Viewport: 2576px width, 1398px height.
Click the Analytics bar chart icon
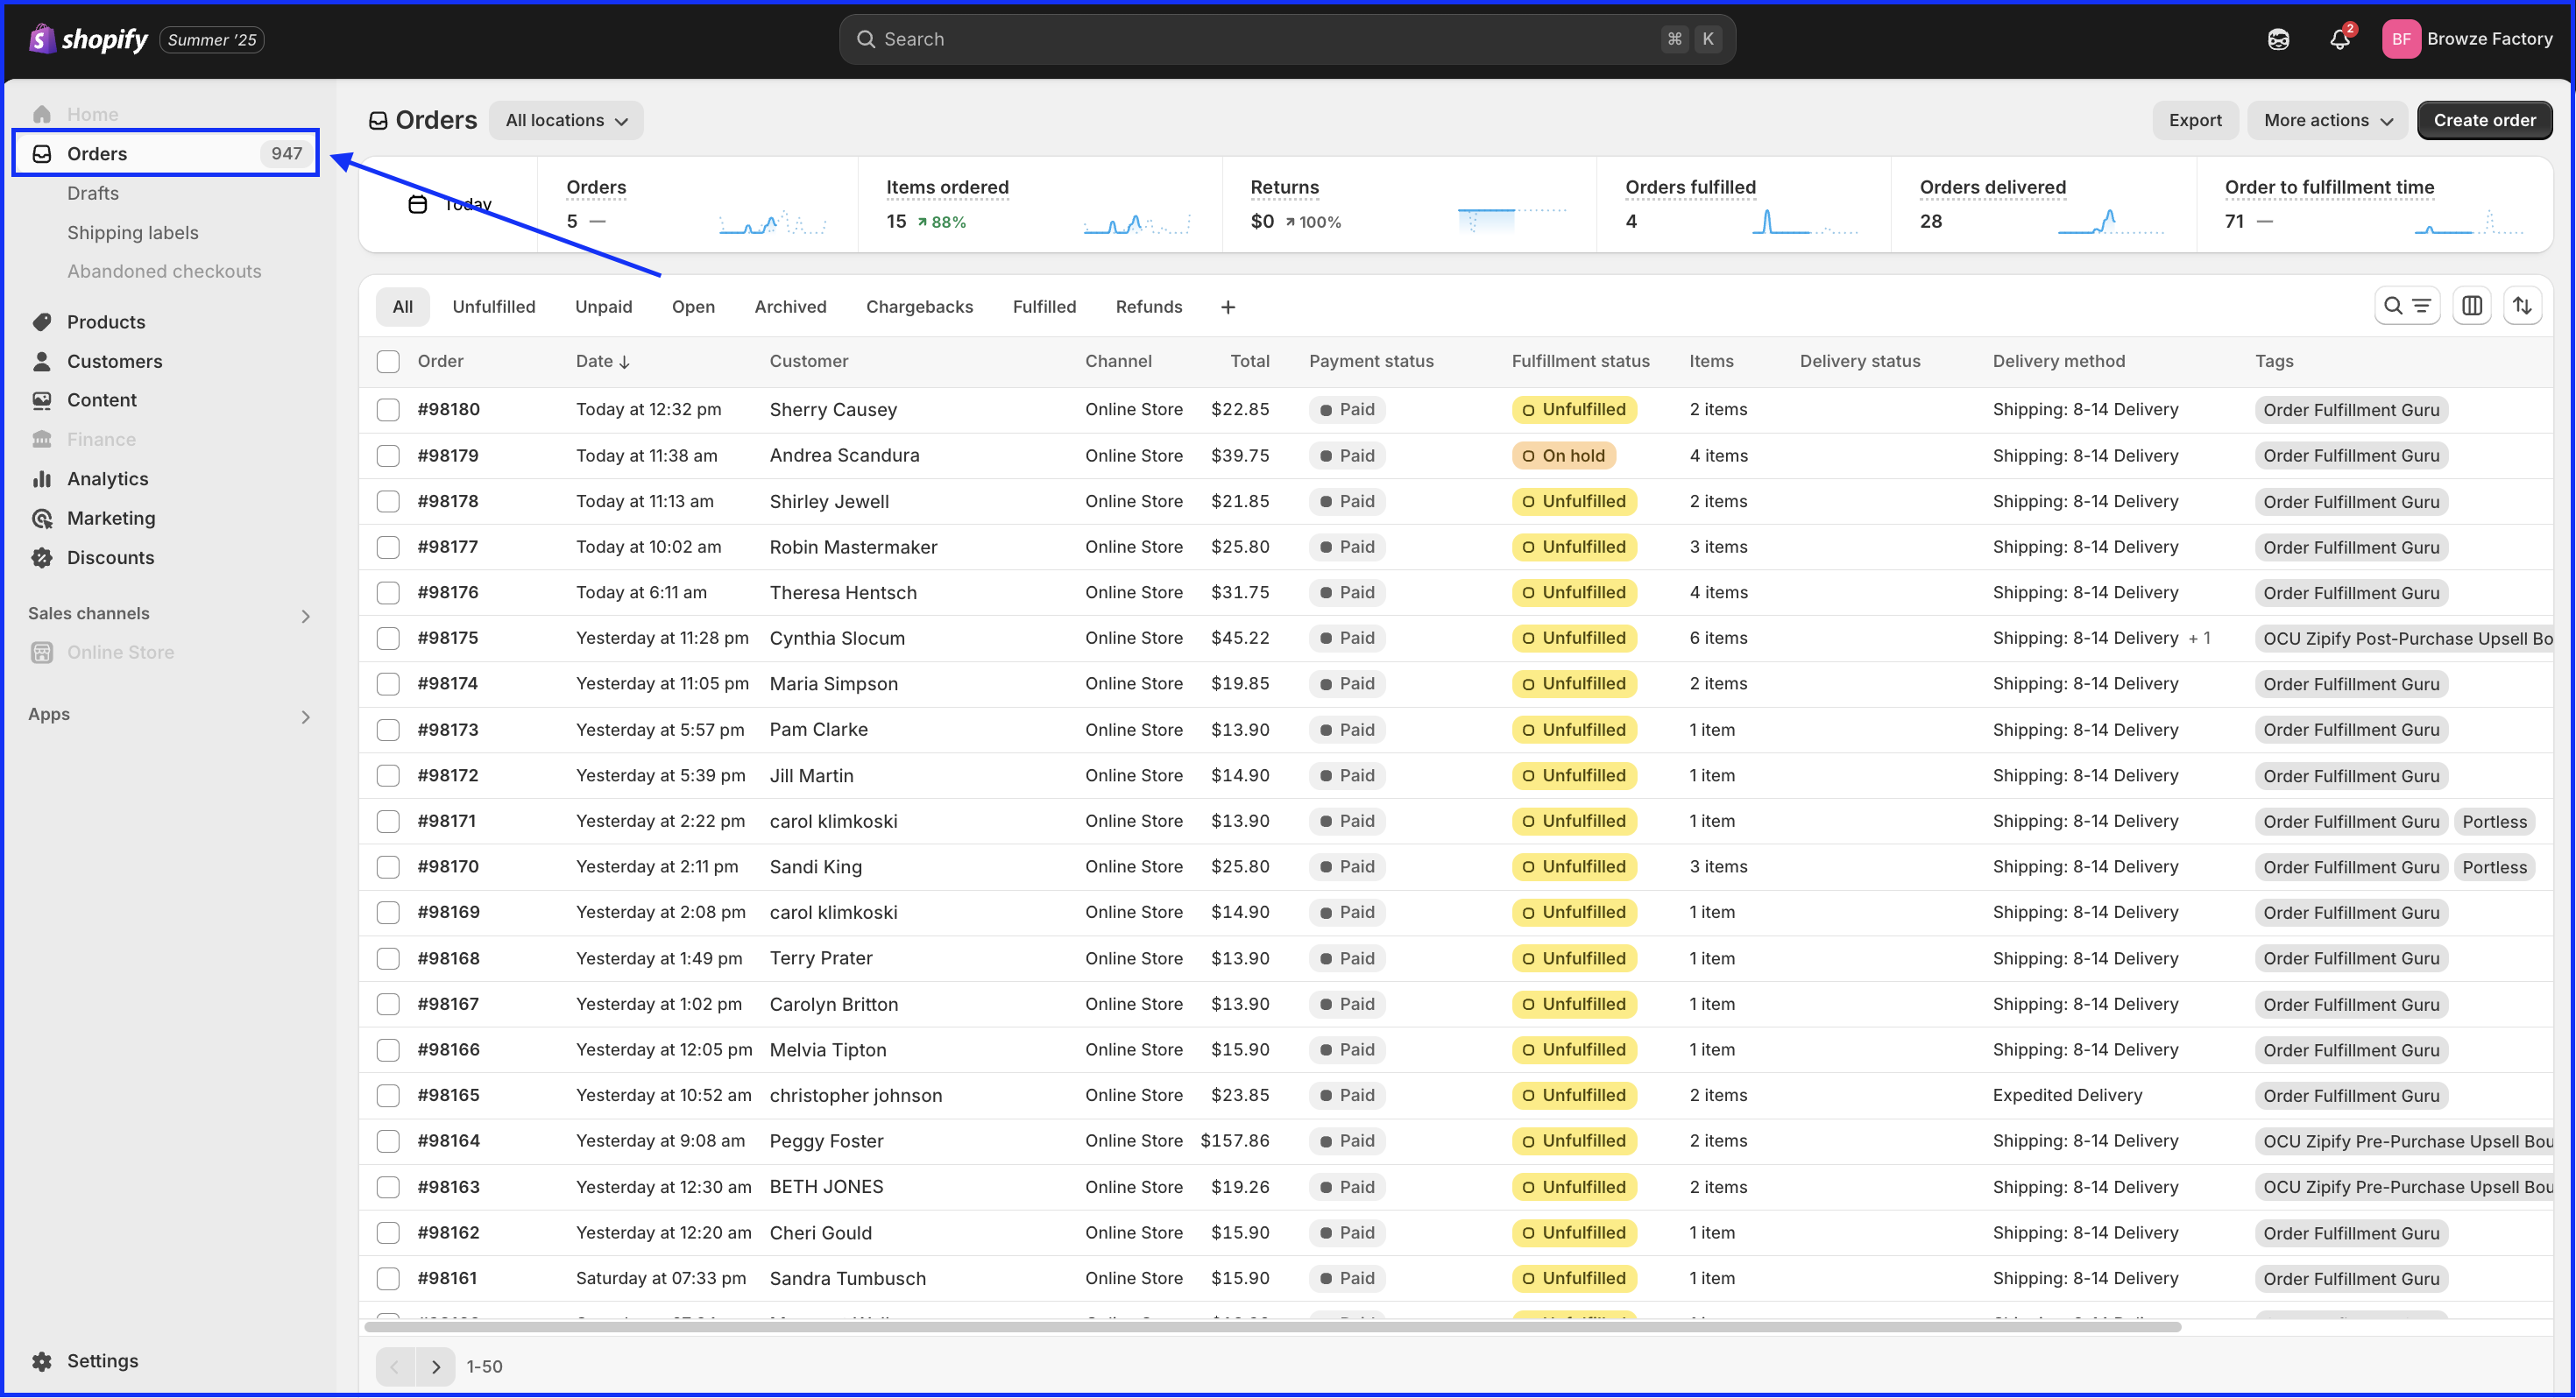(x=42, y=479)
